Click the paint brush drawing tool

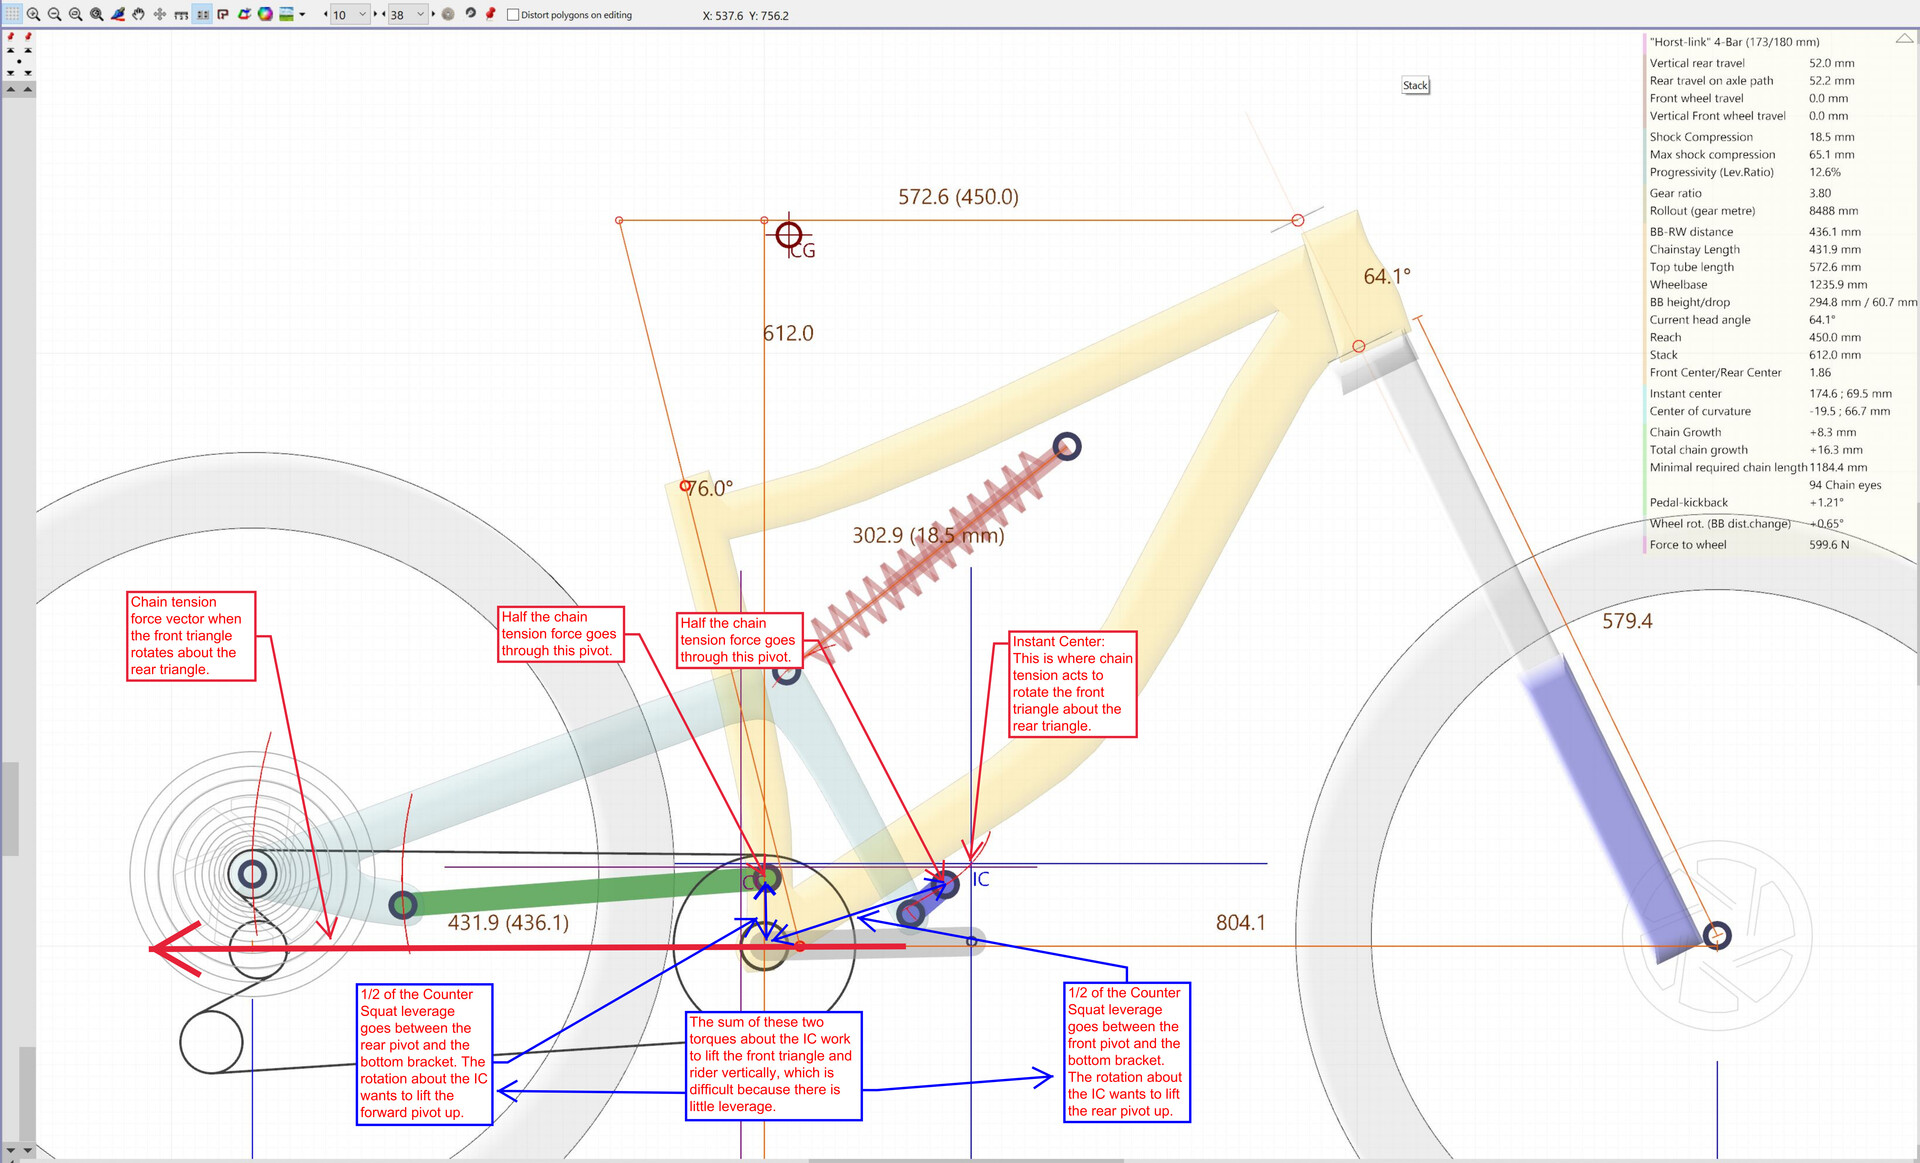[x=117, y=14]
